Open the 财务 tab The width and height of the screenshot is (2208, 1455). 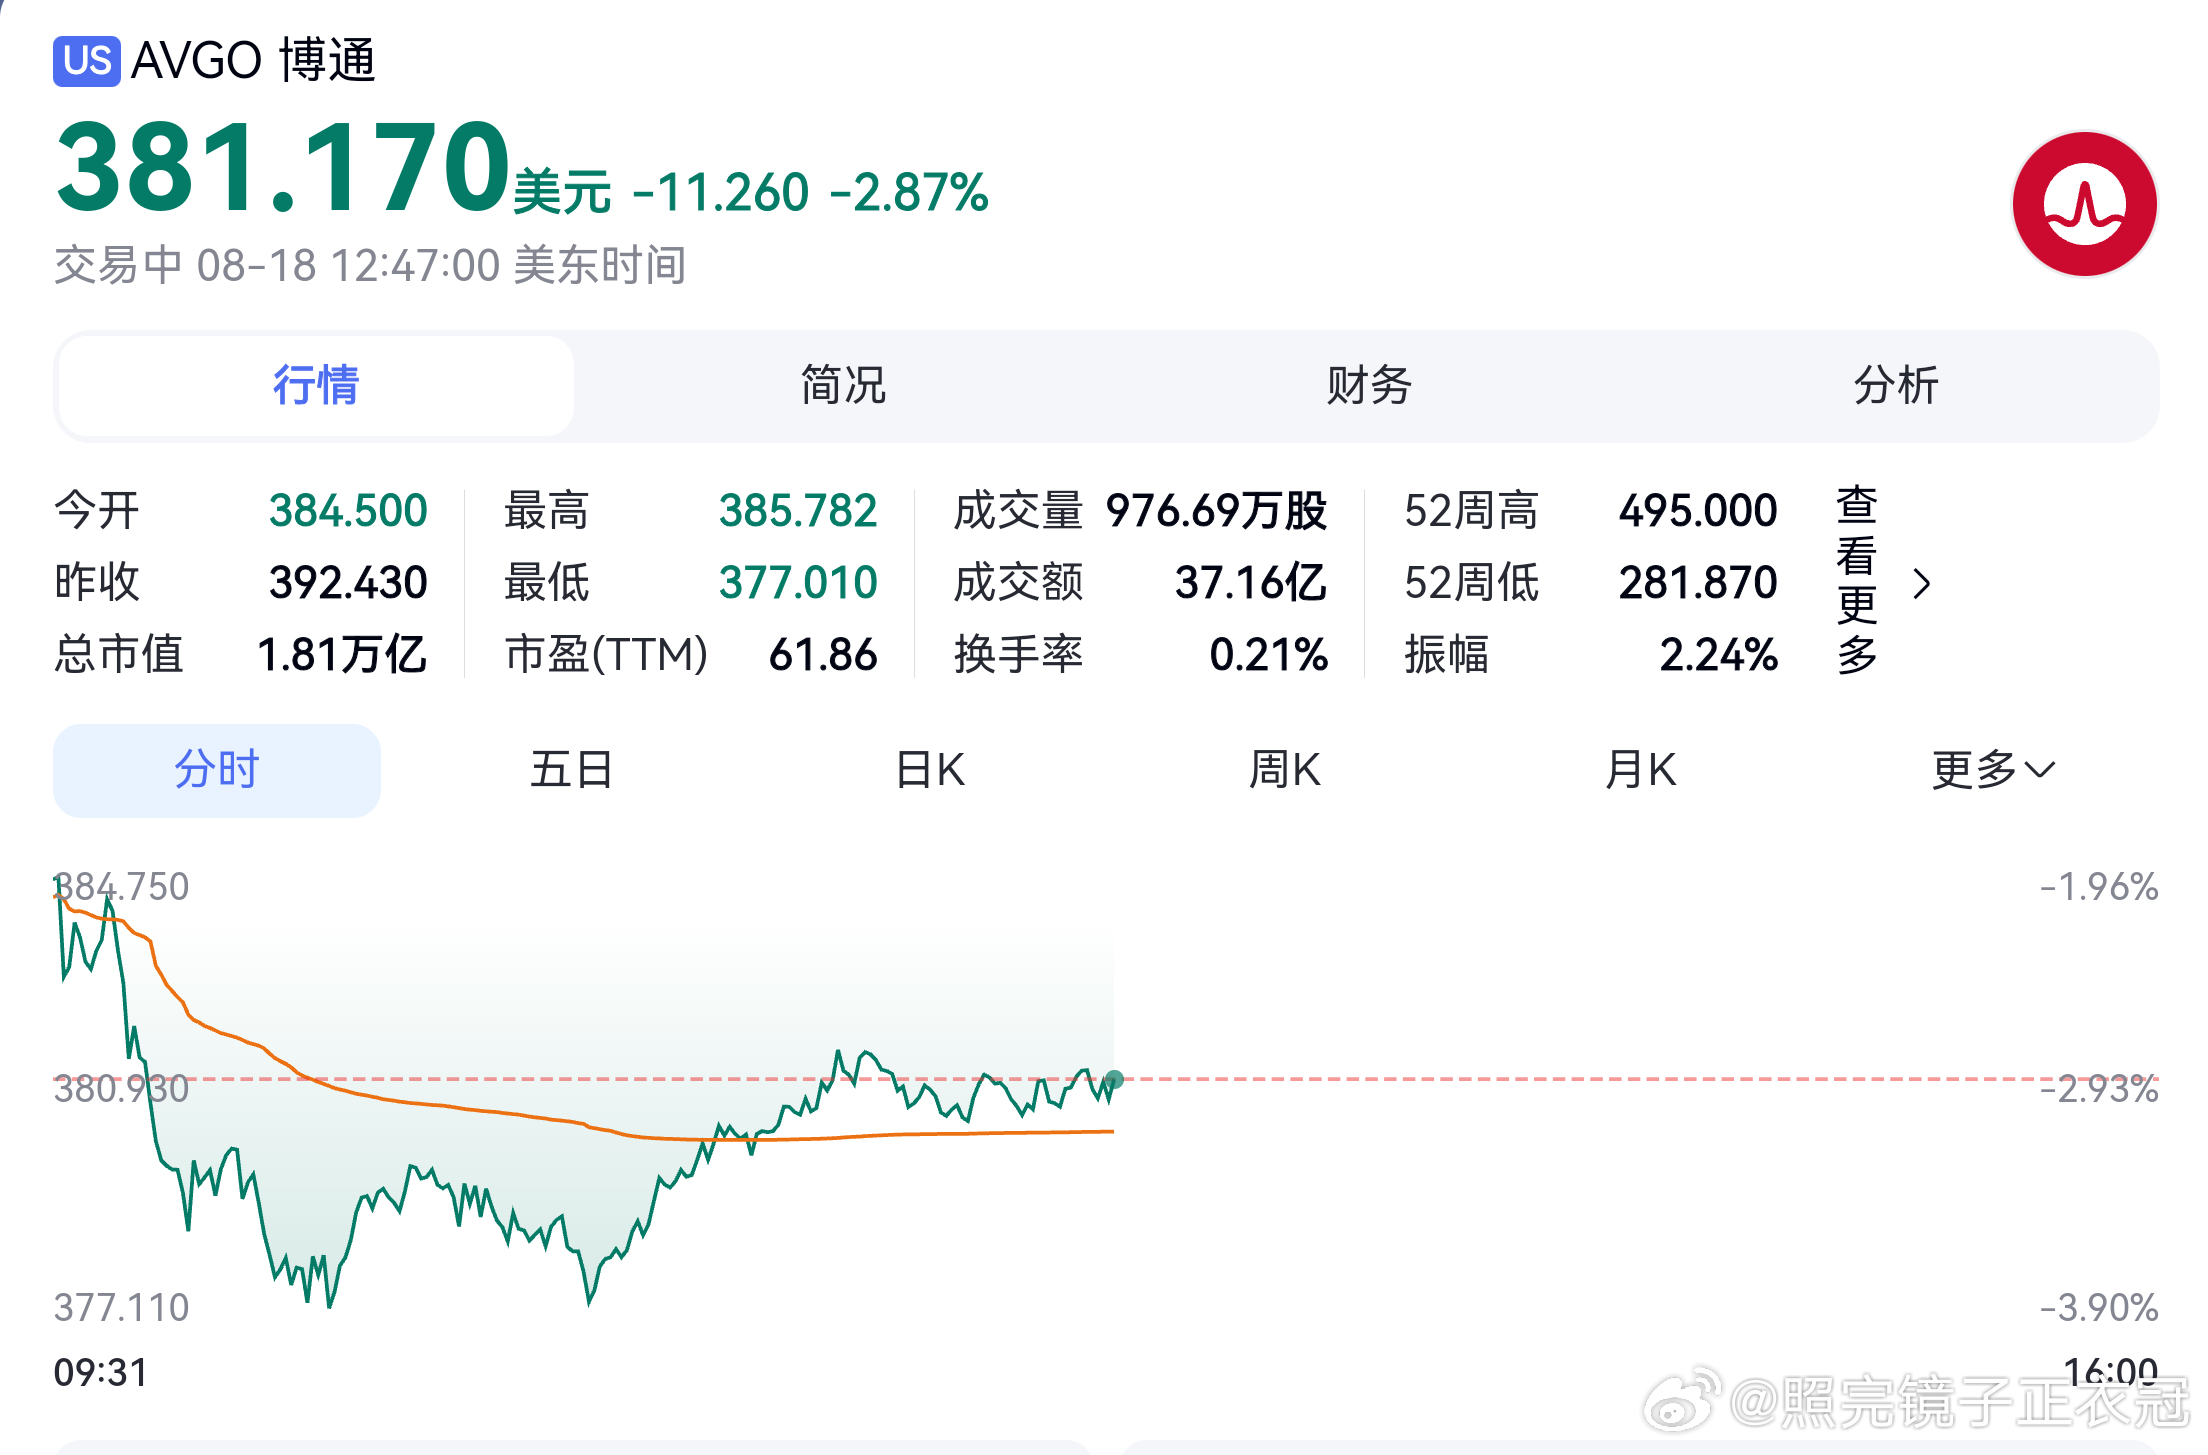click(1369, 385)
